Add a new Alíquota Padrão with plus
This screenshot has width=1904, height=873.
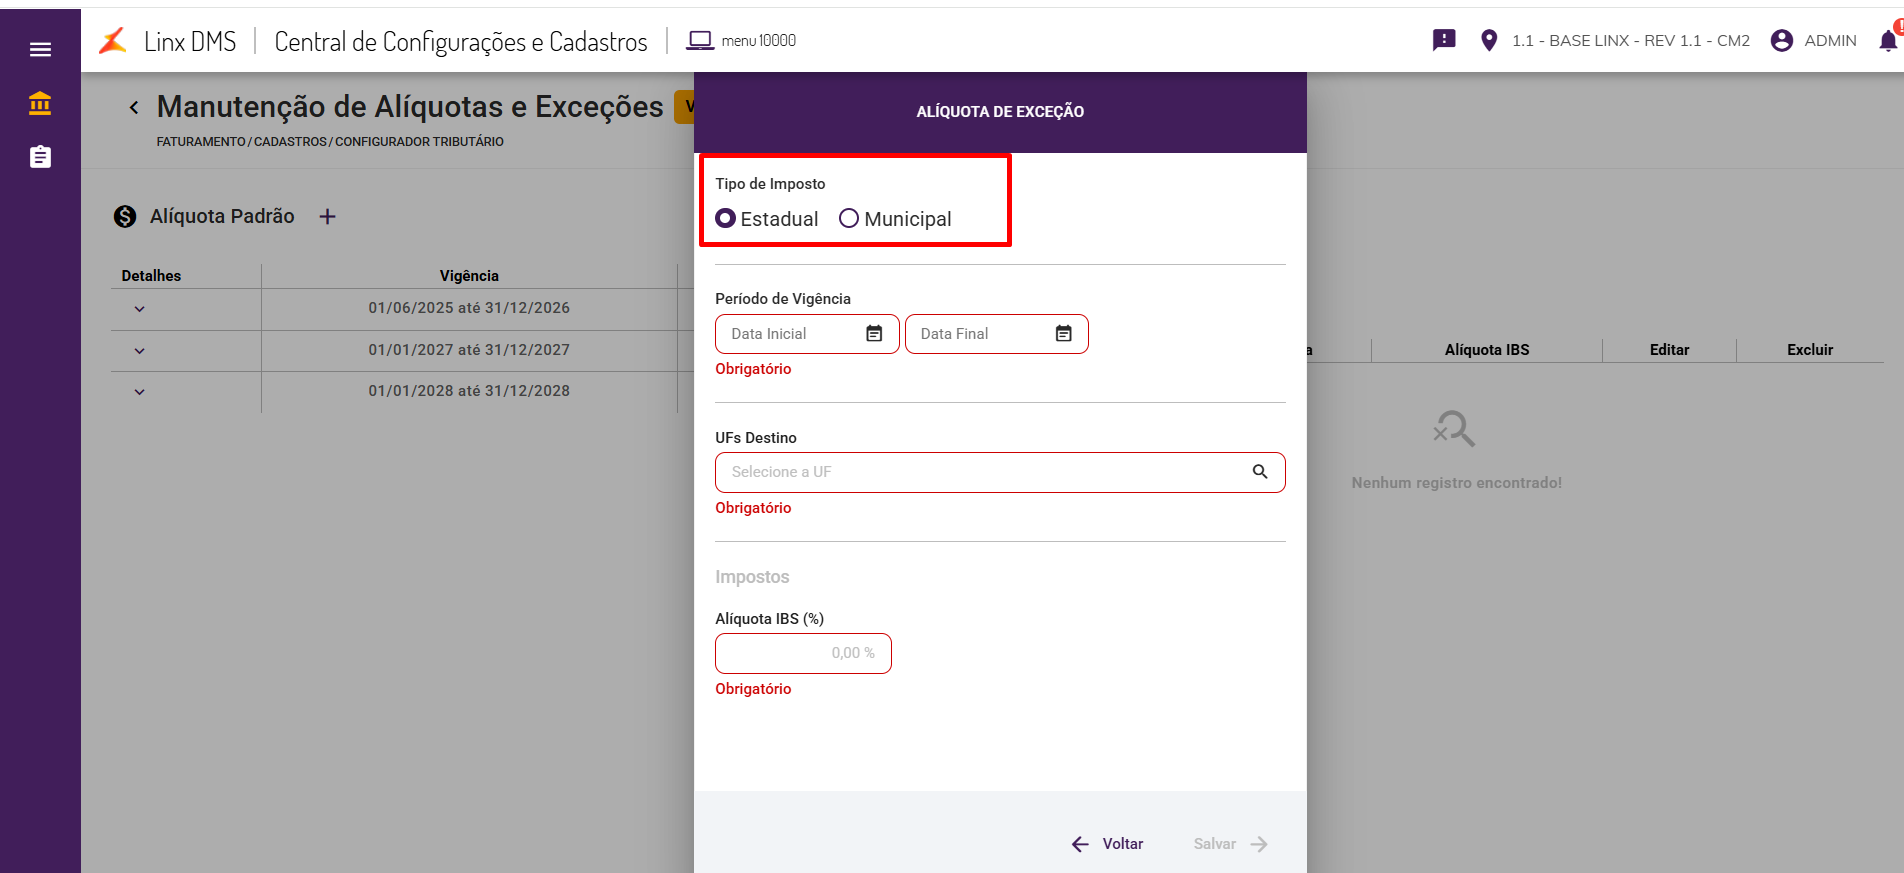(x=327, y=217)
